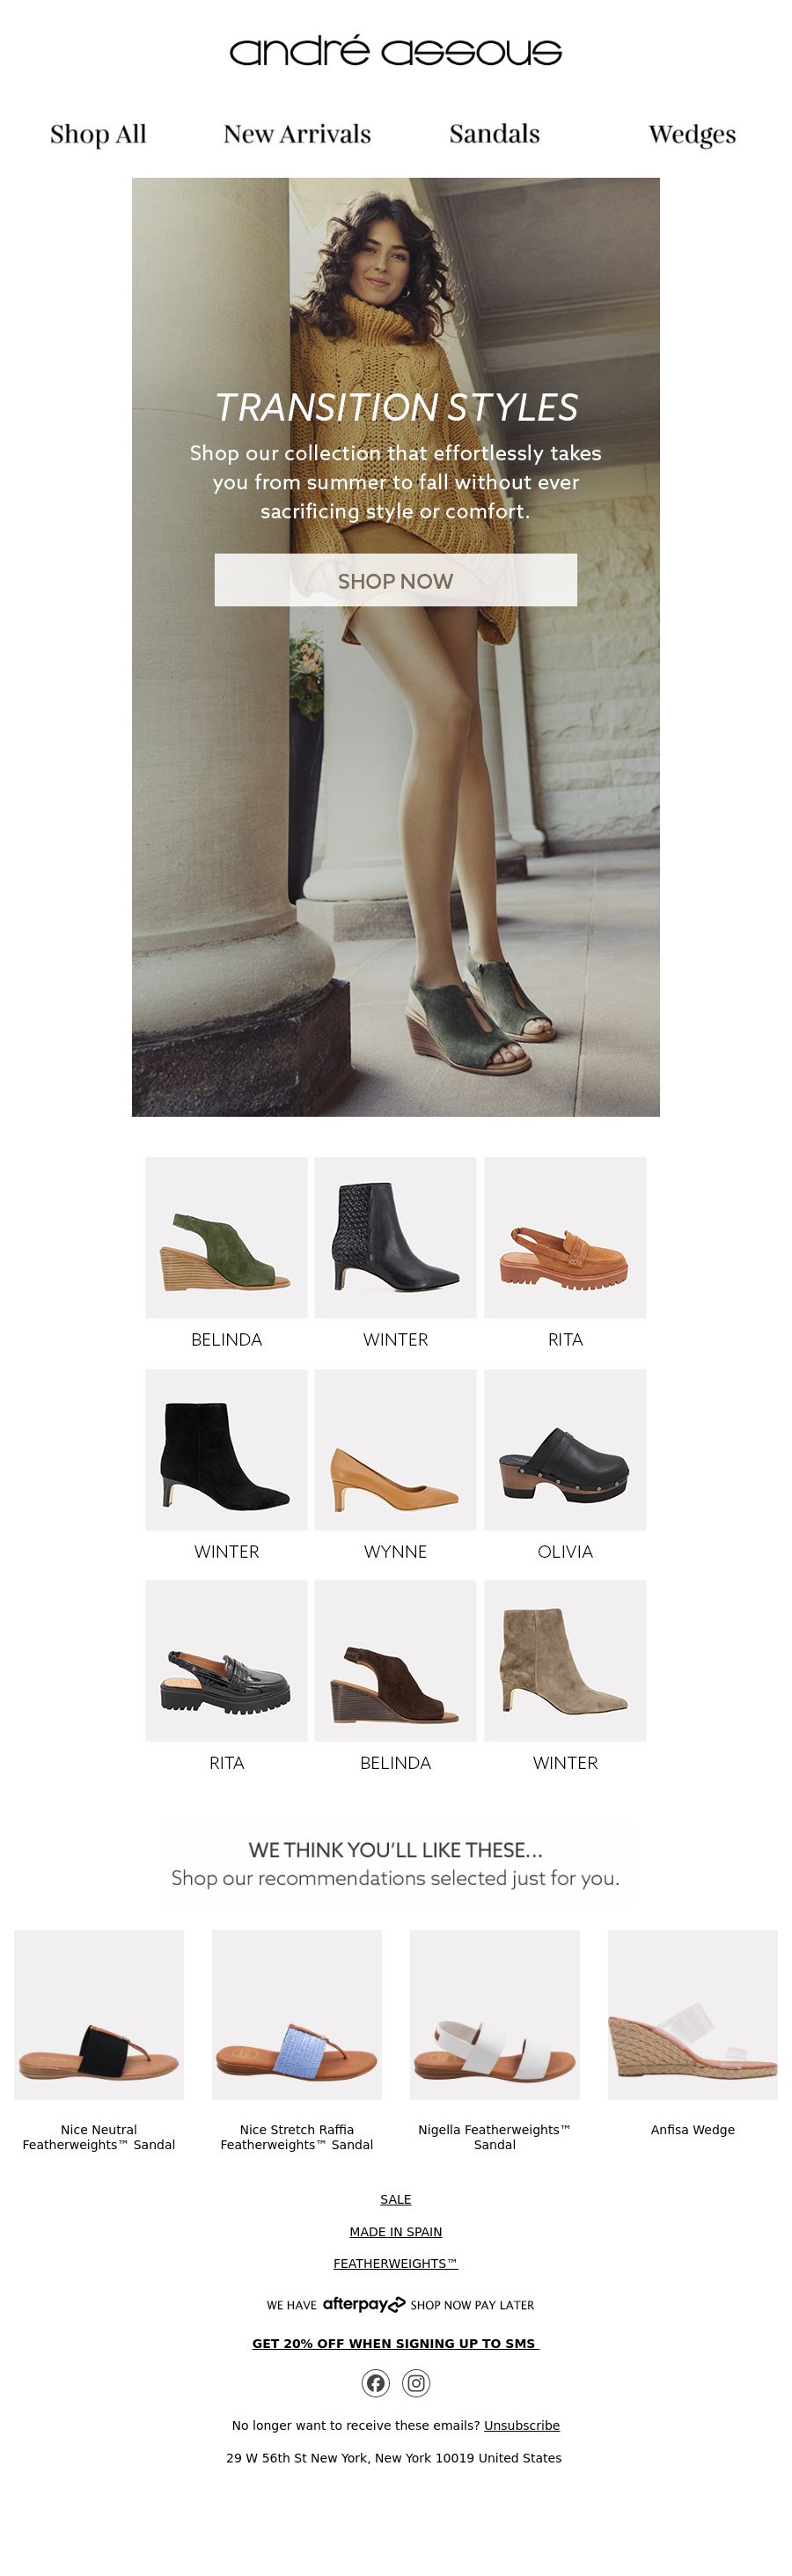Image resolution: width=792 pixels, height=2576 pixels.
Task: Open the 20% off SMS signup link
Action: pyautogui.click(x=396, y=2343)
